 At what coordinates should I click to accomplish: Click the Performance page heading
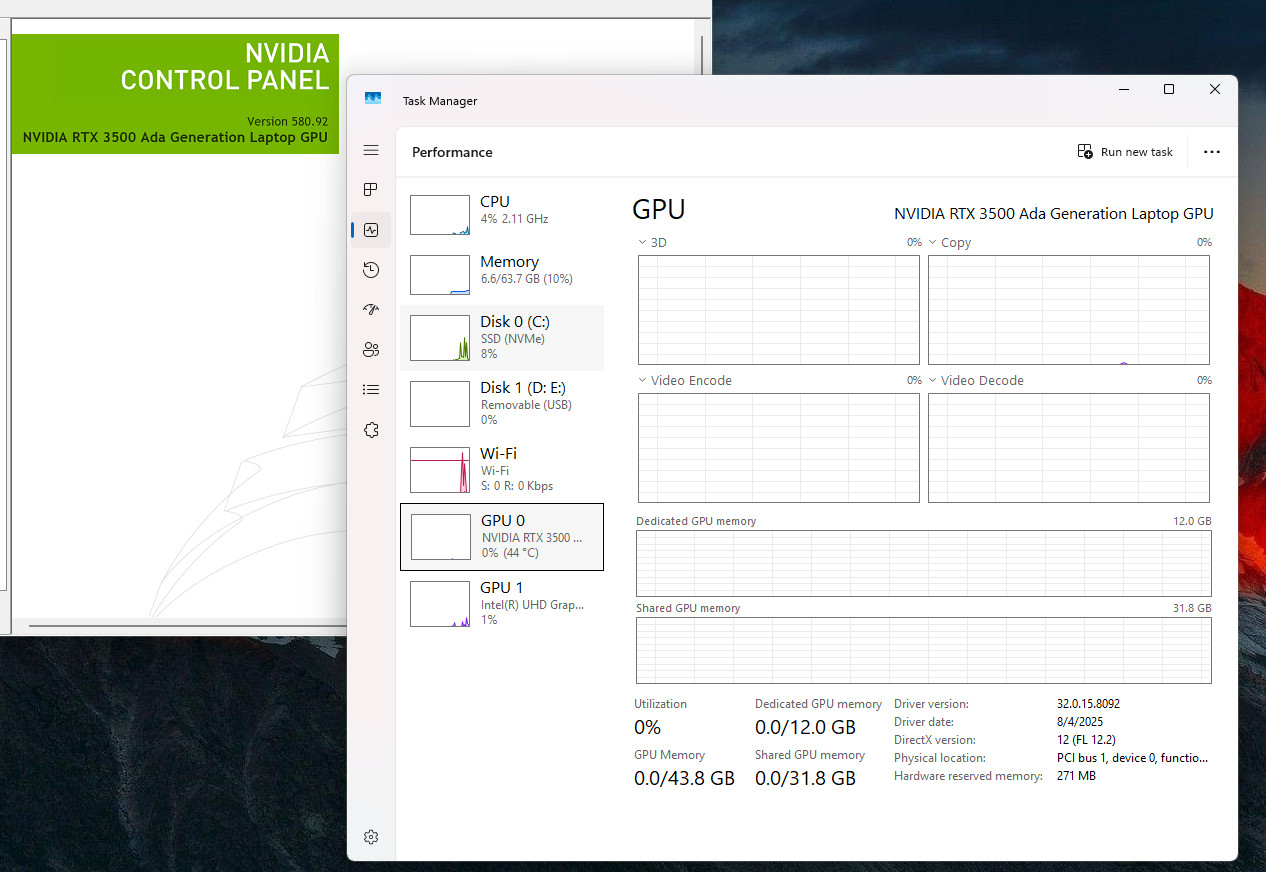click(x=452, y=152)
